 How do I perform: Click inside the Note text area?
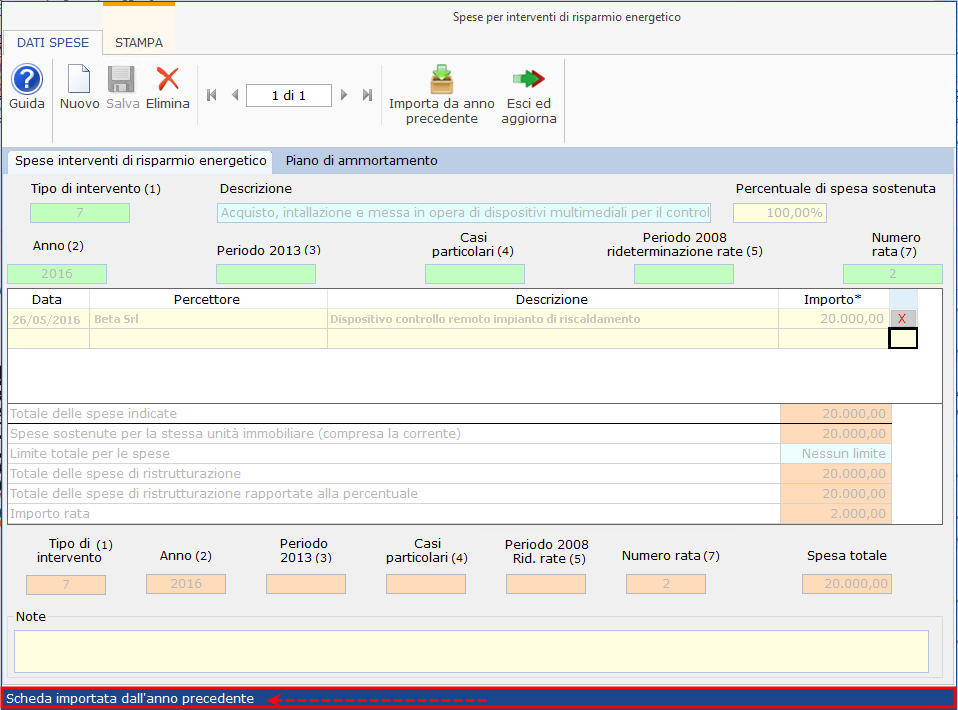tap(471, 651)
